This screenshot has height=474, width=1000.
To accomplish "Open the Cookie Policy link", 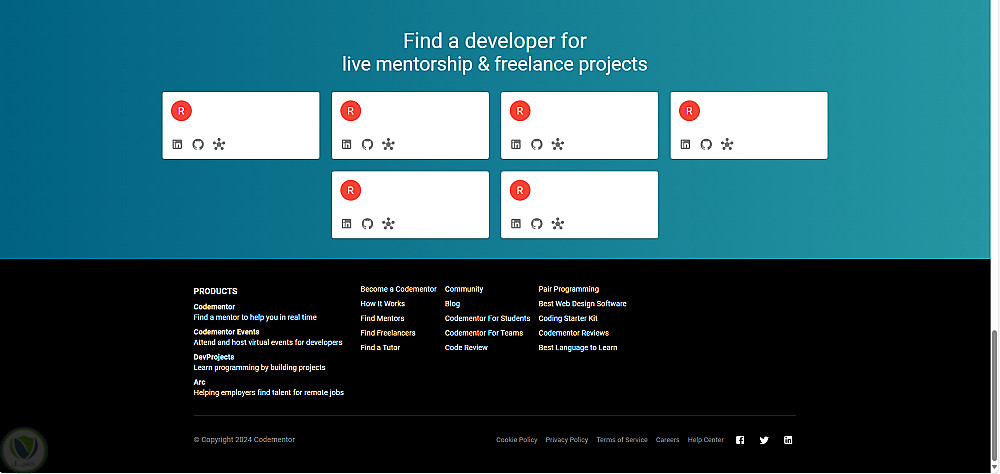I will point(517,440).
